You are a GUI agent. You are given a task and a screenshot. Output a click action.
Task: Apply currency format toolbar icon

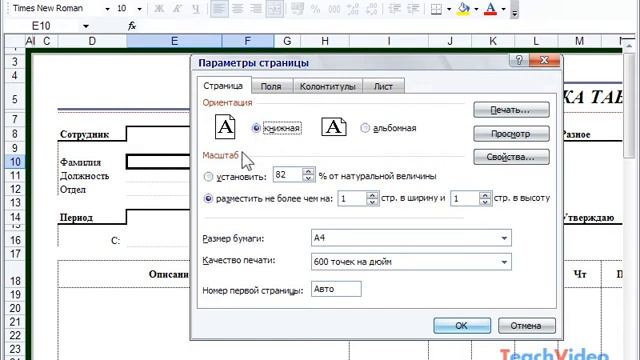pos(298,9)
